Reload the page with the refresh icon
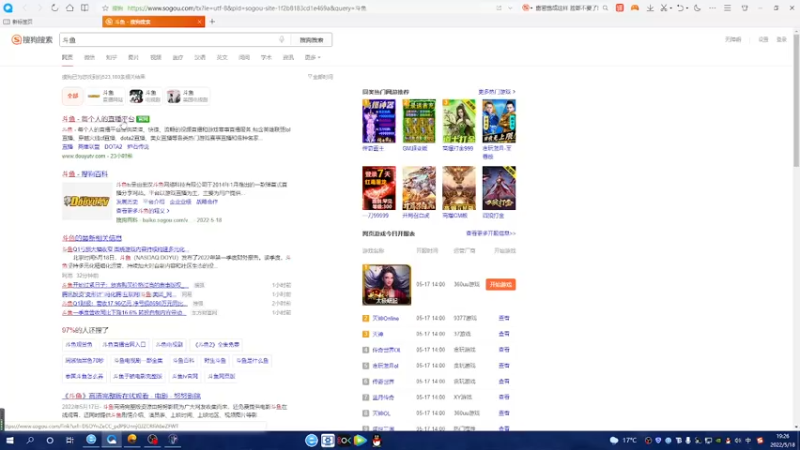 click(54, 8)
